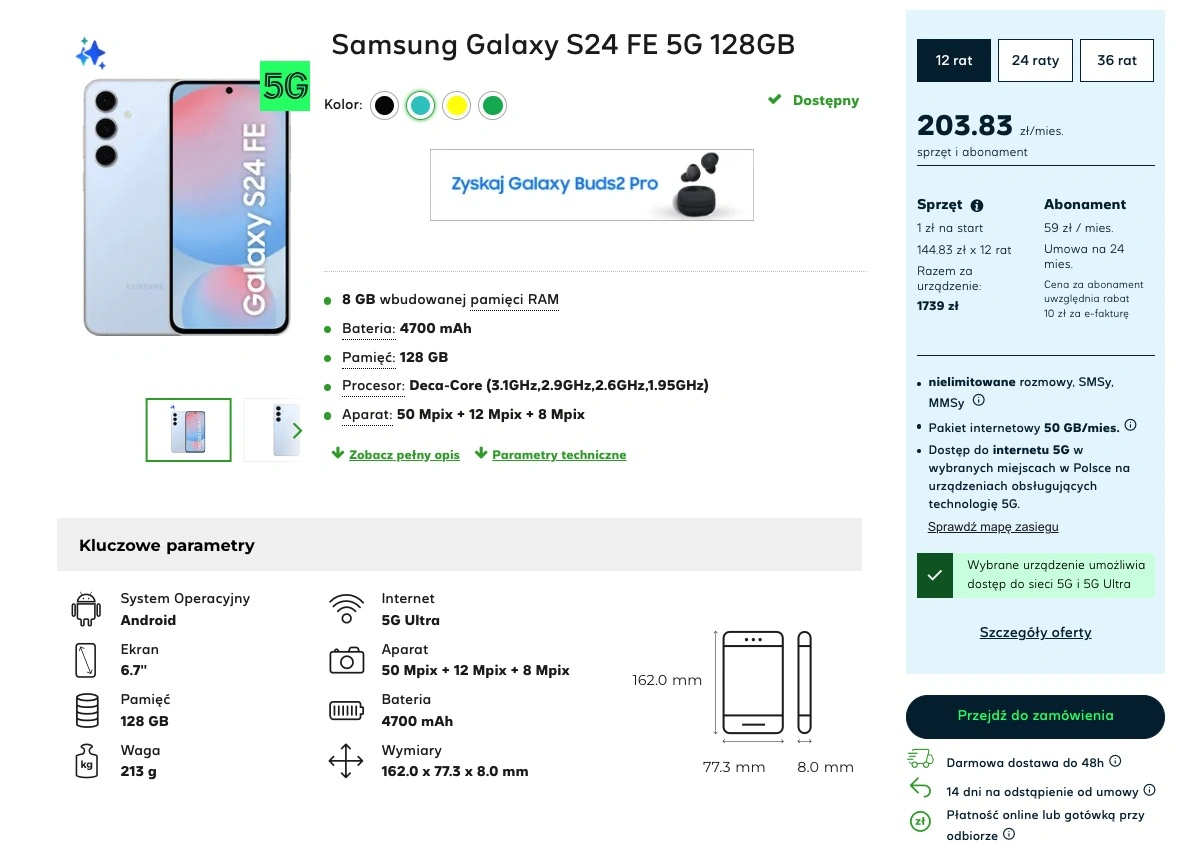
Task: Select the green color option
Action: 493,105
